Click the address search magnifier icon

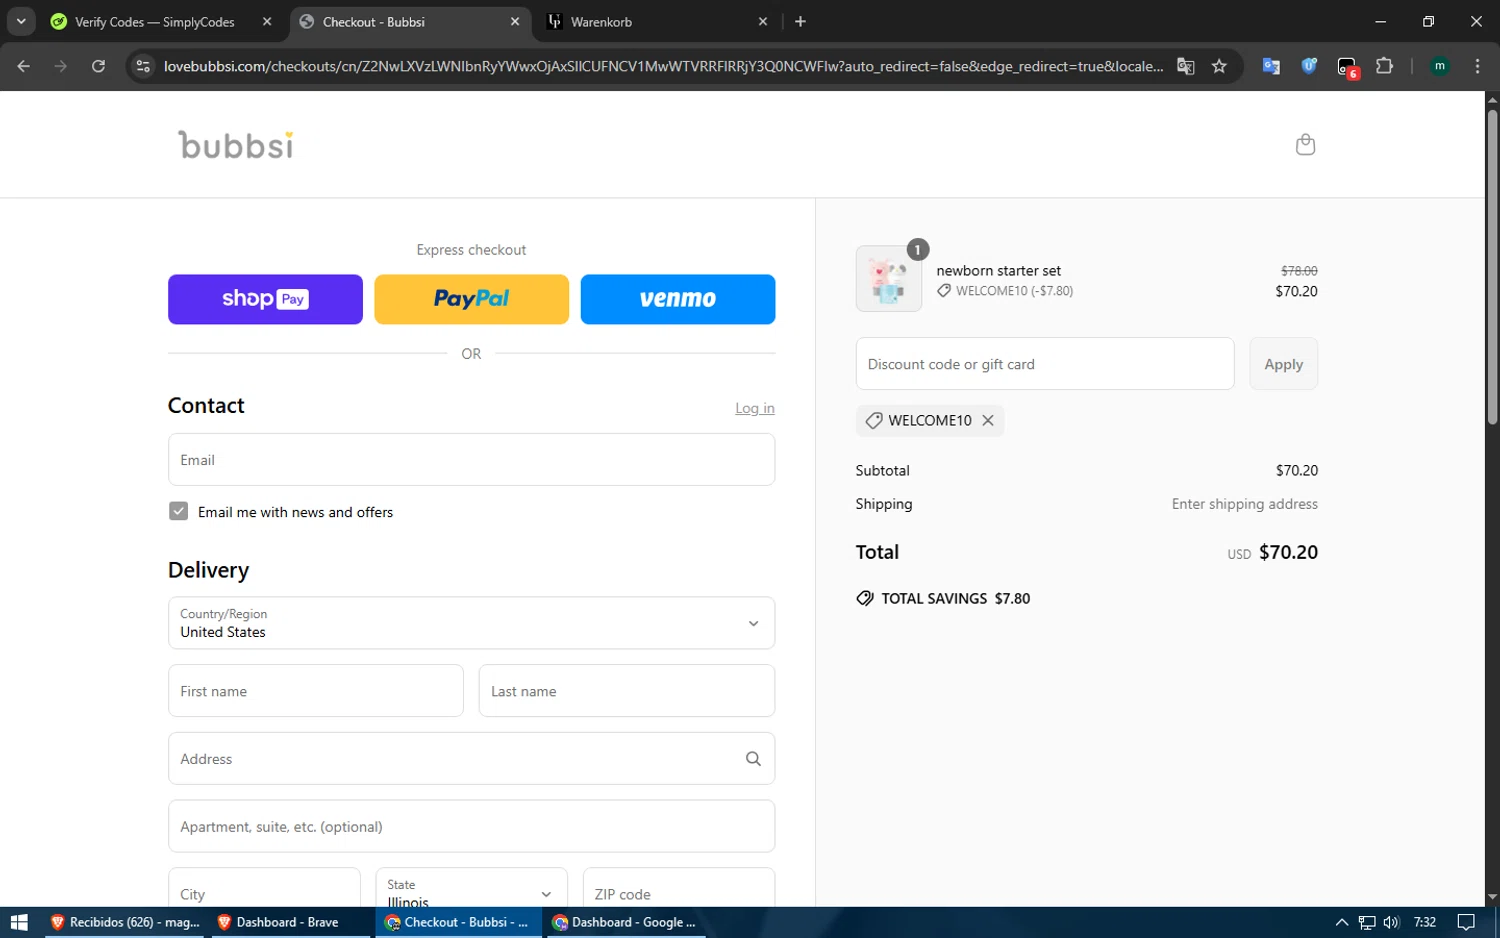[x=753, y=758]
